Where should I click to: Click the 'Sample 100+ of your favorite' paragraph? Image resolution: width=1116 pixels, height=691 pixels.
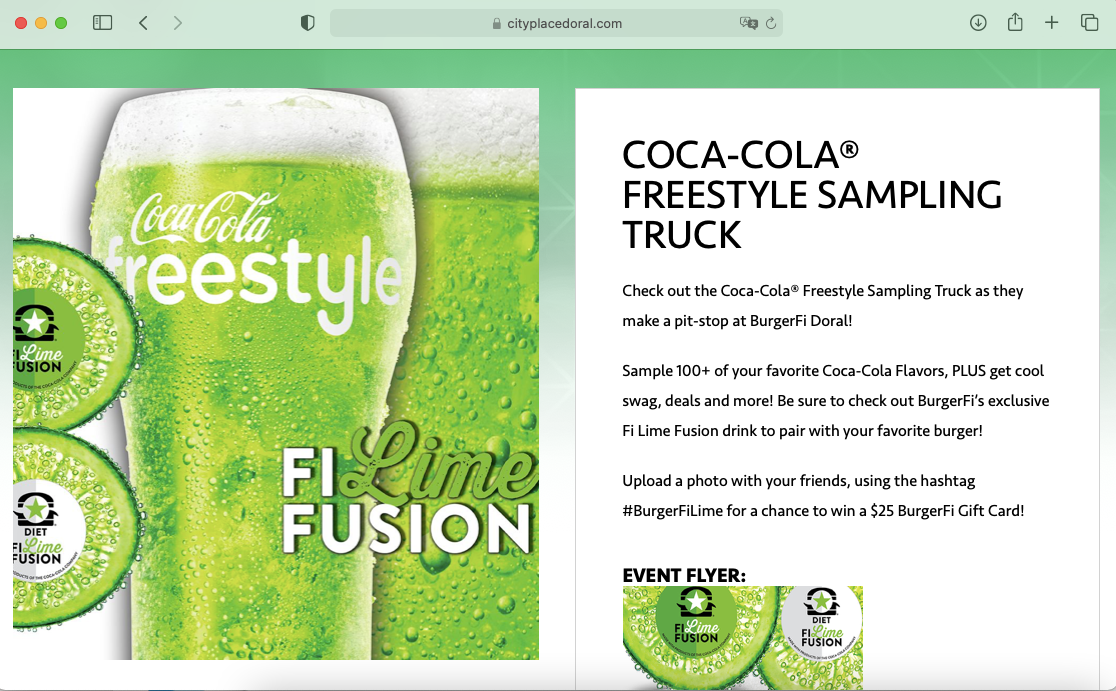836,401
